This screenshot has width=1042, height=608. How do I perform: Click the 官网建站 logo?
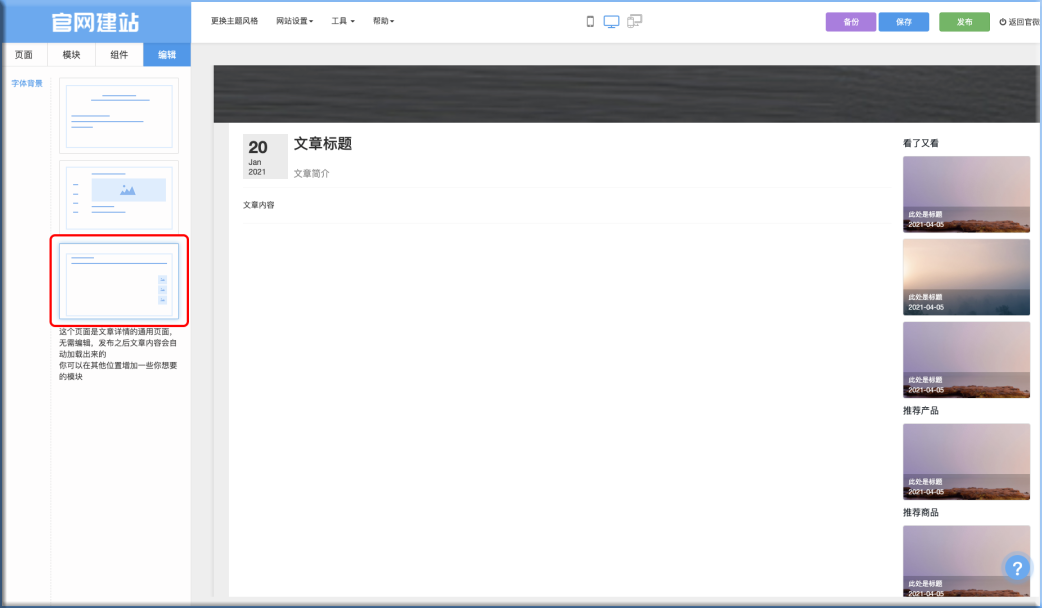point(96,23)
